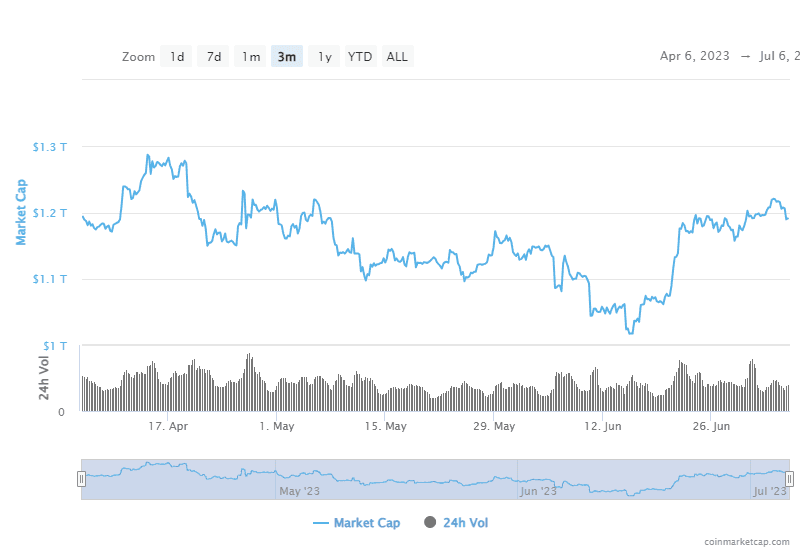Image resolution: width=800 pixels, height=550 pixels.
Task: Click the Jun '23 navigator label
Action: point(539,491)
